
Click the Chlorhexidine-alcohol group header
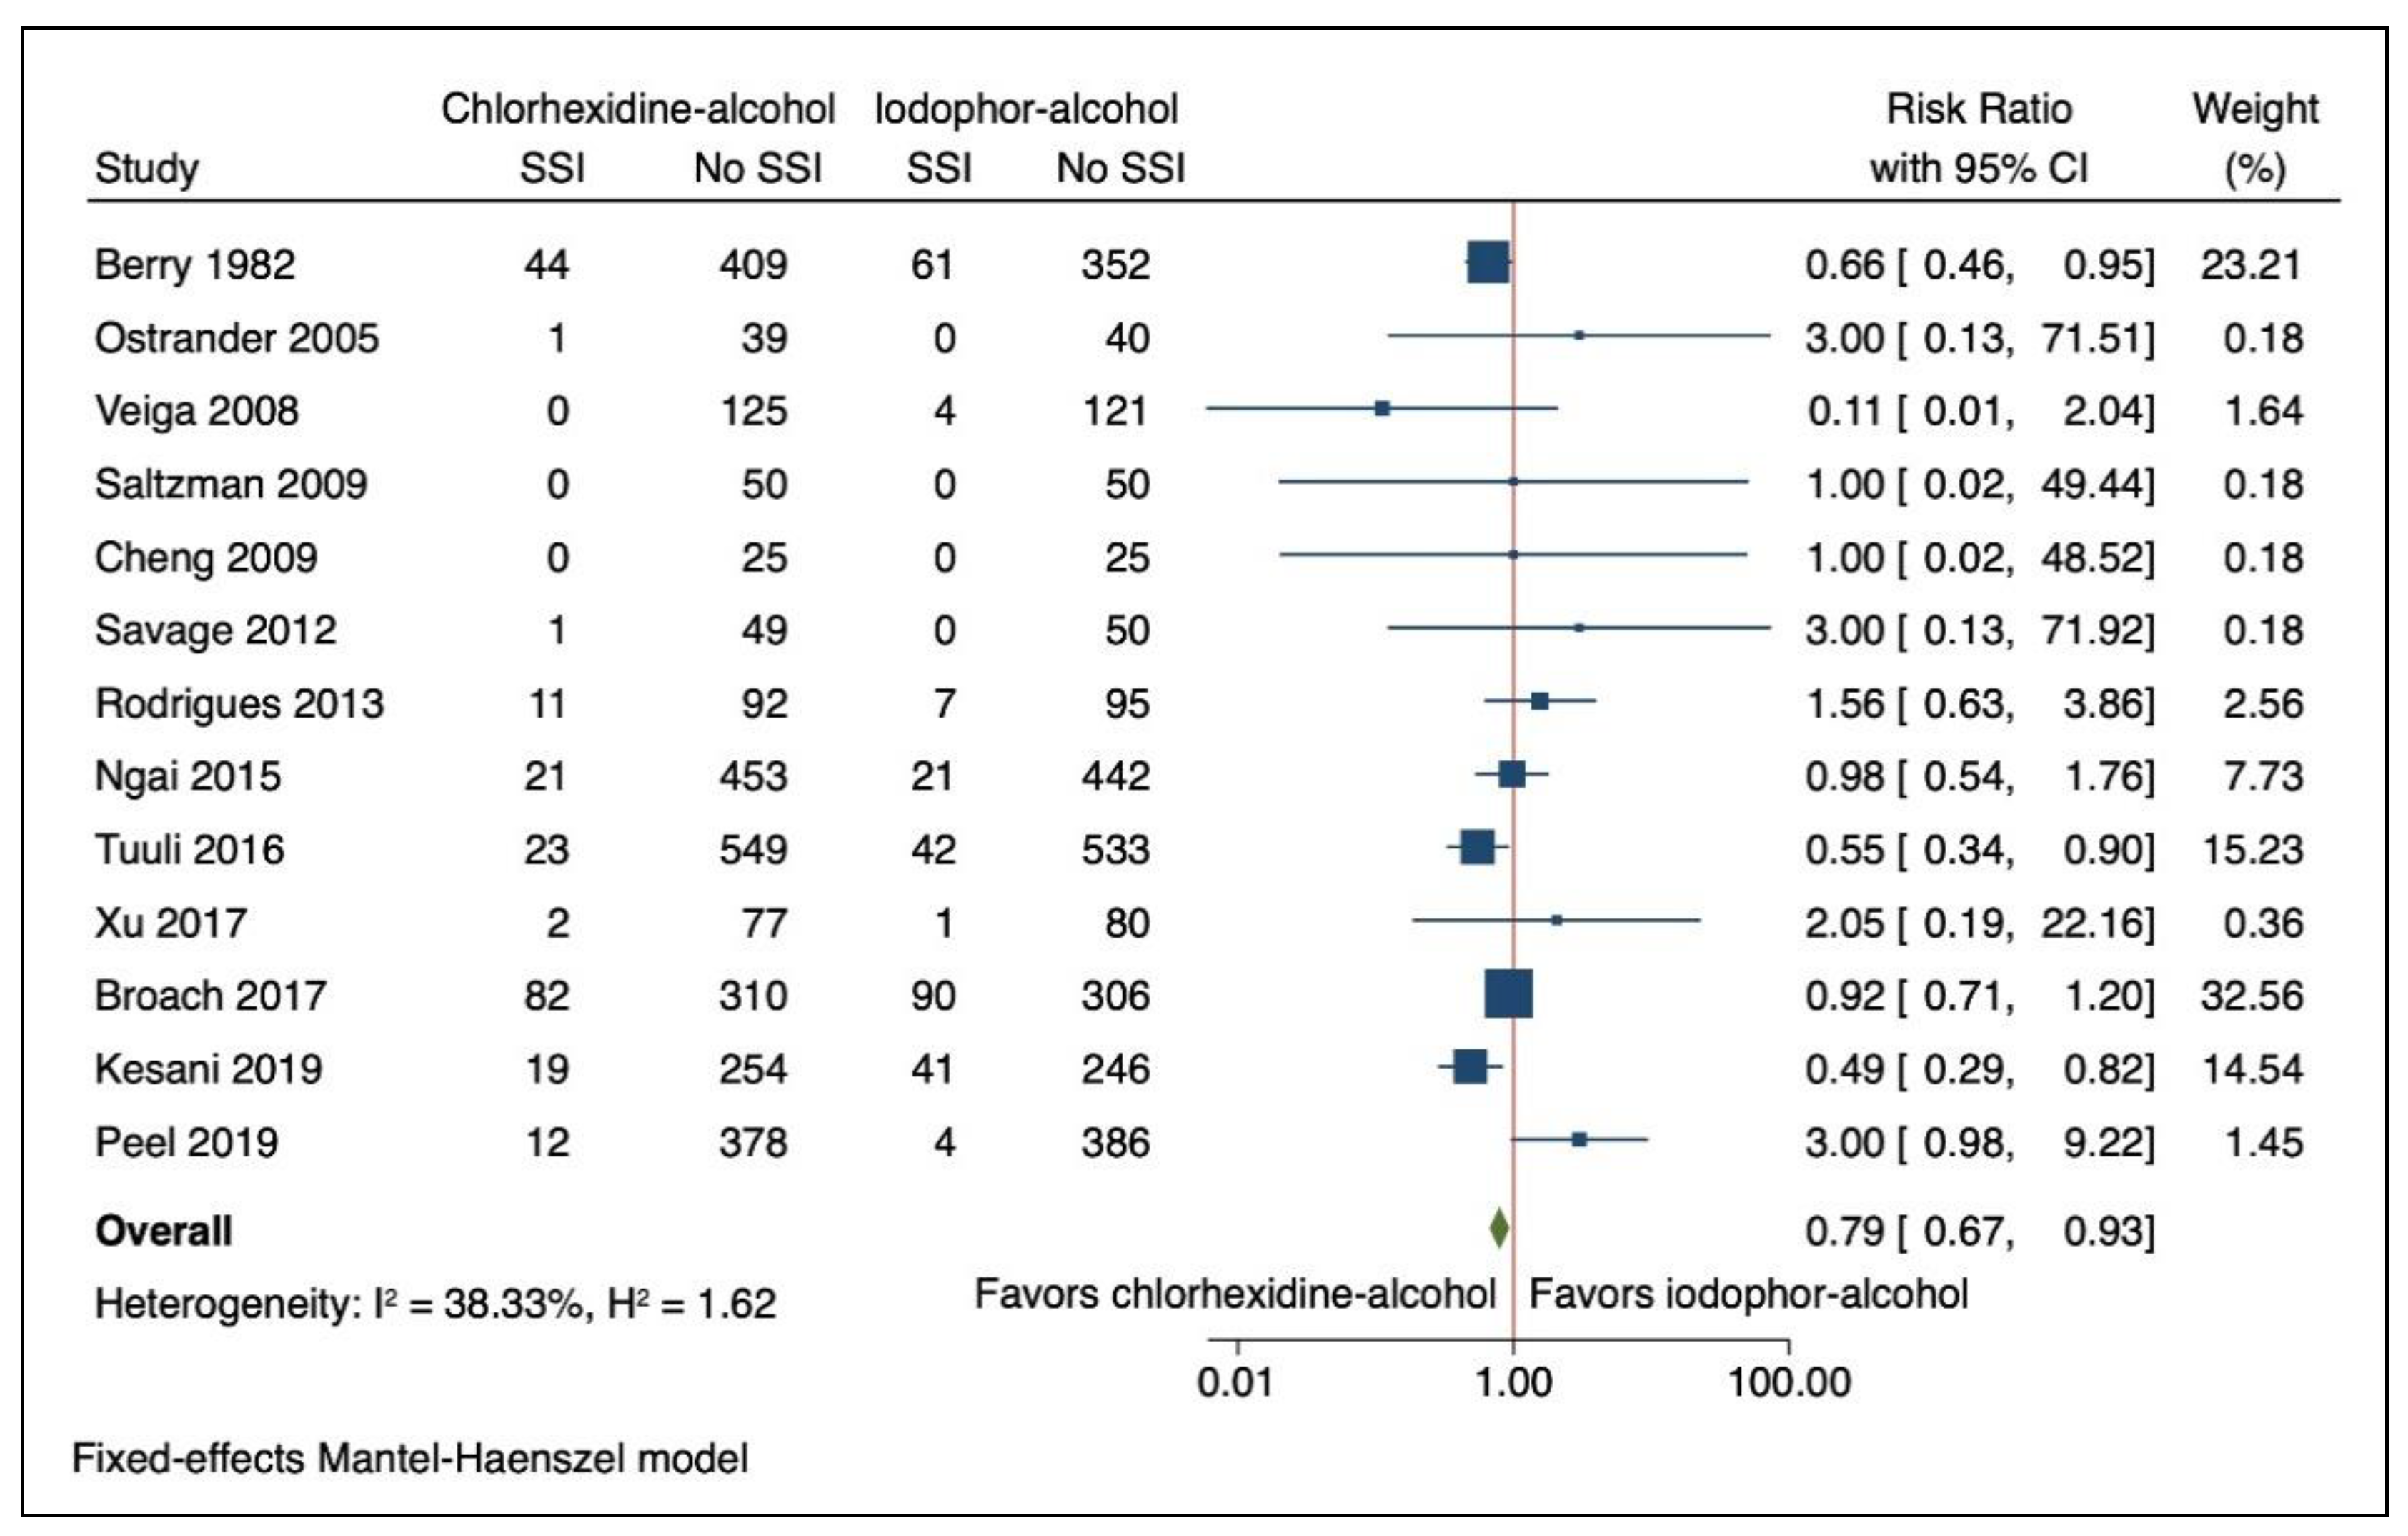[x=638, y=109]
